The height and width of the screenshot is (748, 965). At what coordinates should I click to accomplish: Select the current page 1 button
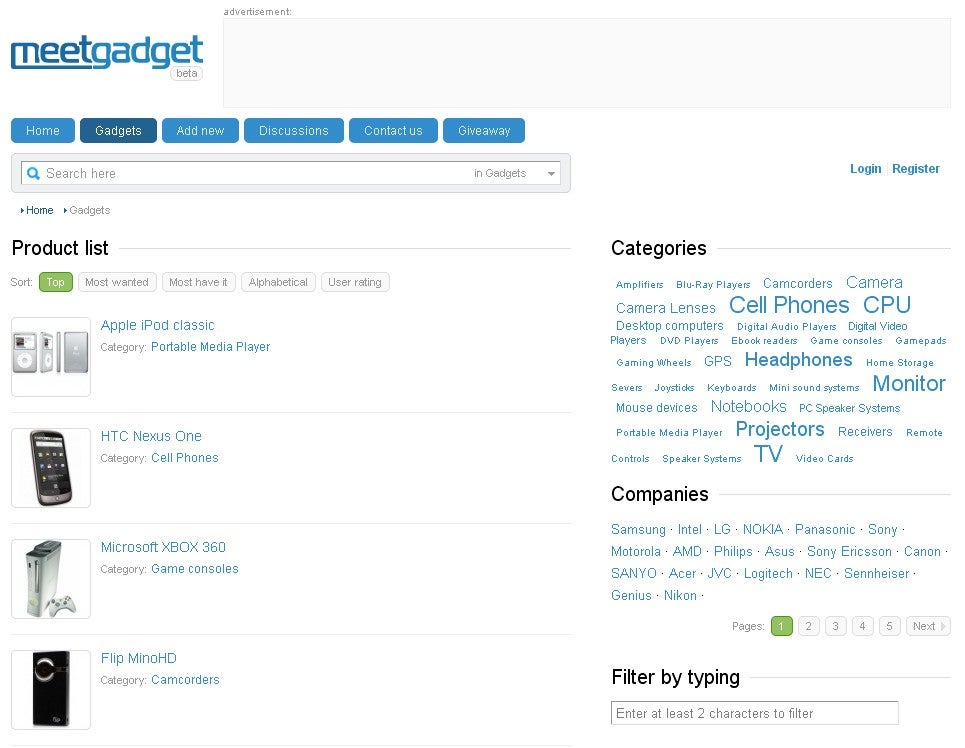coord(781,626)
